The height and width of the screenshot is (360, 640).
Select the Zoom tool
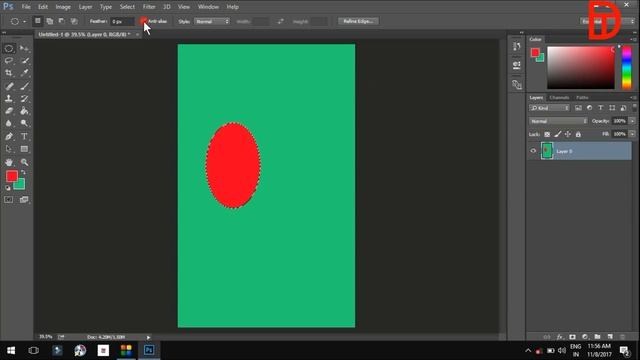point(24,162)
